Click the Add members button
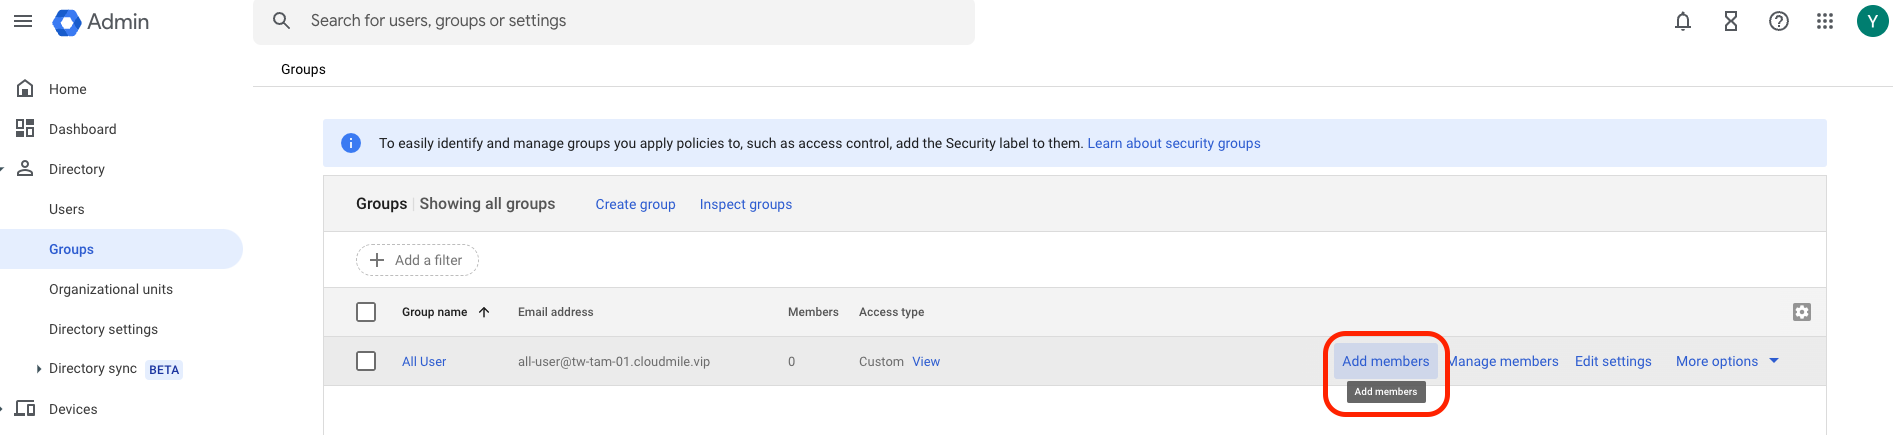Viewport: 1893px width, 435px height. pyautogui.click(x=1385, y=361)
